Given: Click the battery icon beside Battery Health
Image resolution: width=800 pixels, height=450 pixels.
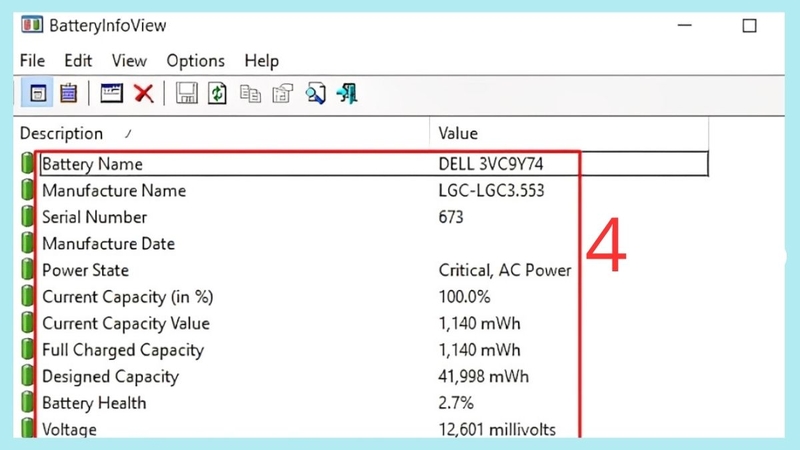Looking at the screenshot, I should click(x=27, y=402).
